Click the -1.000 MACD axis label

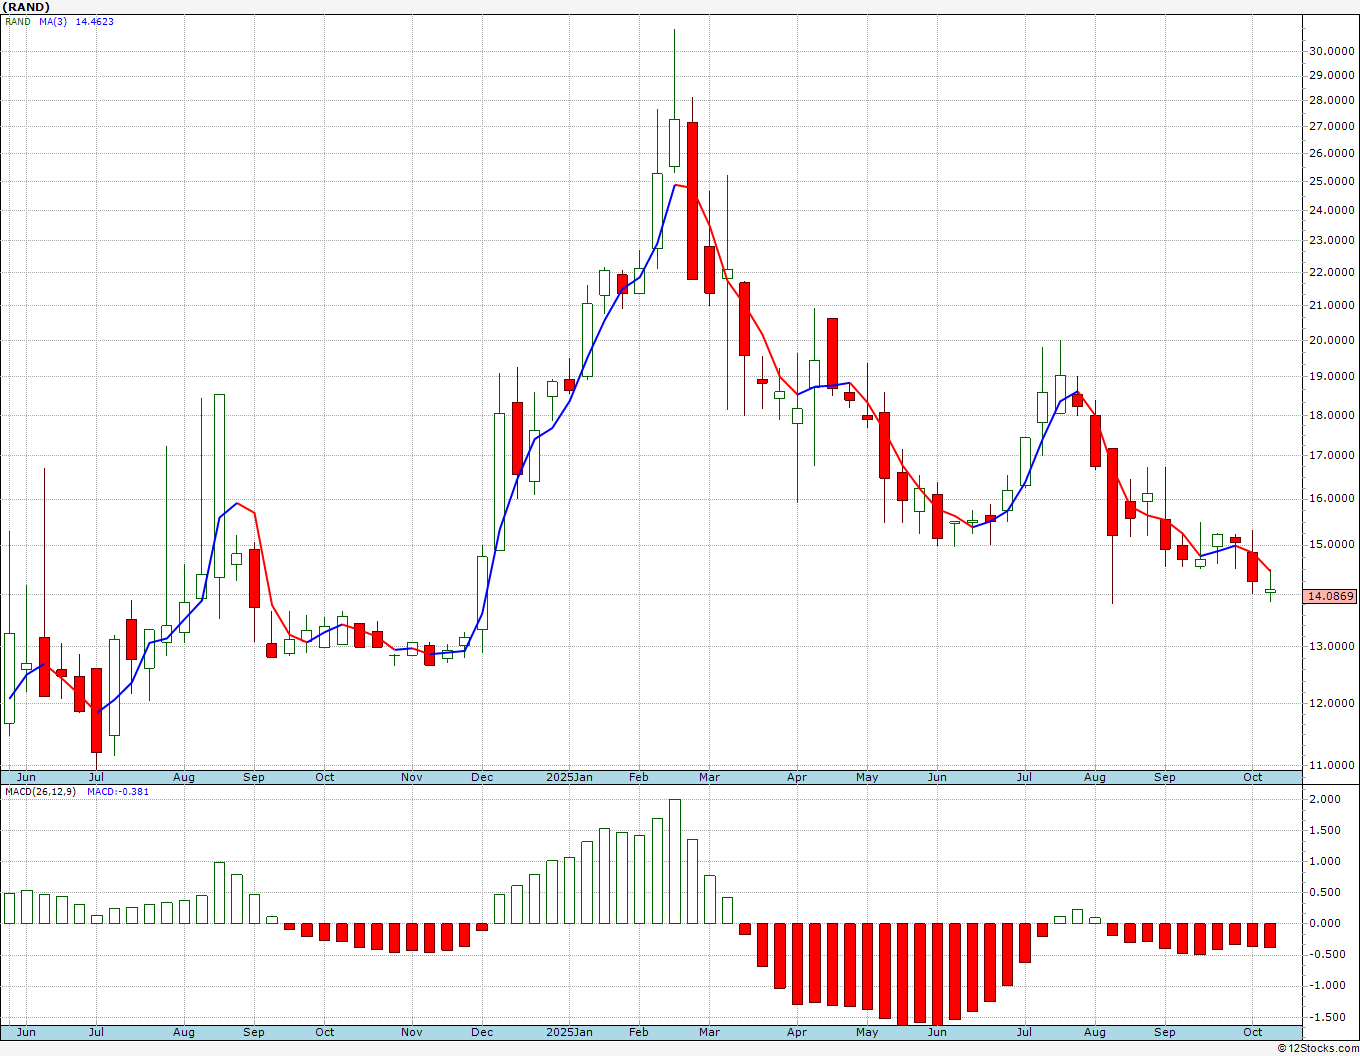pos(1325,985)
